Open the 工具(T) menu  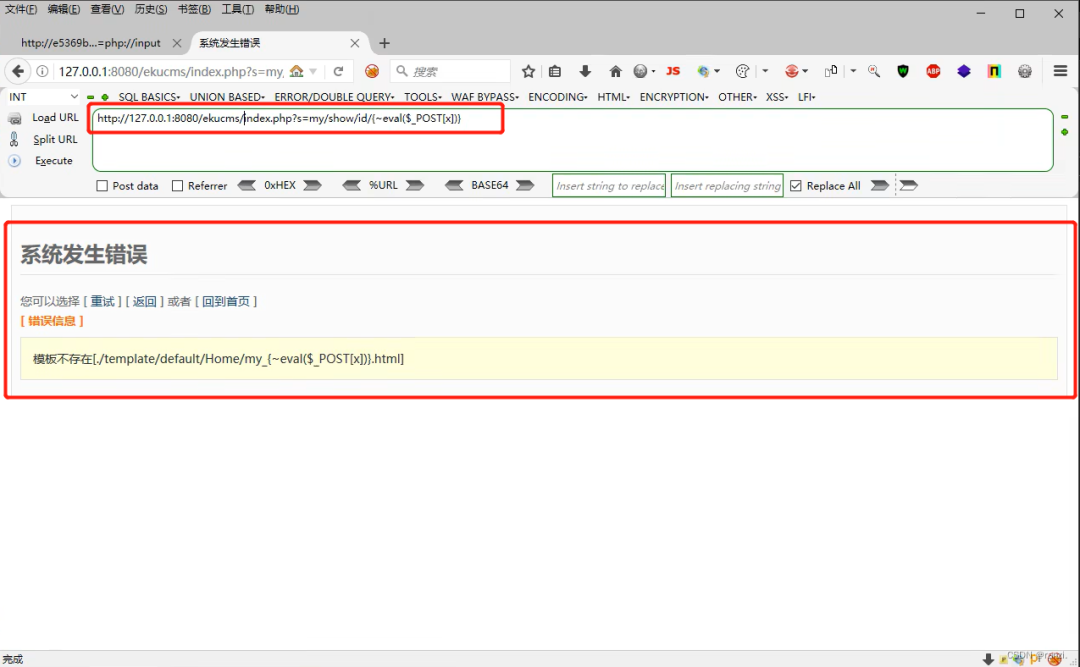237,10
